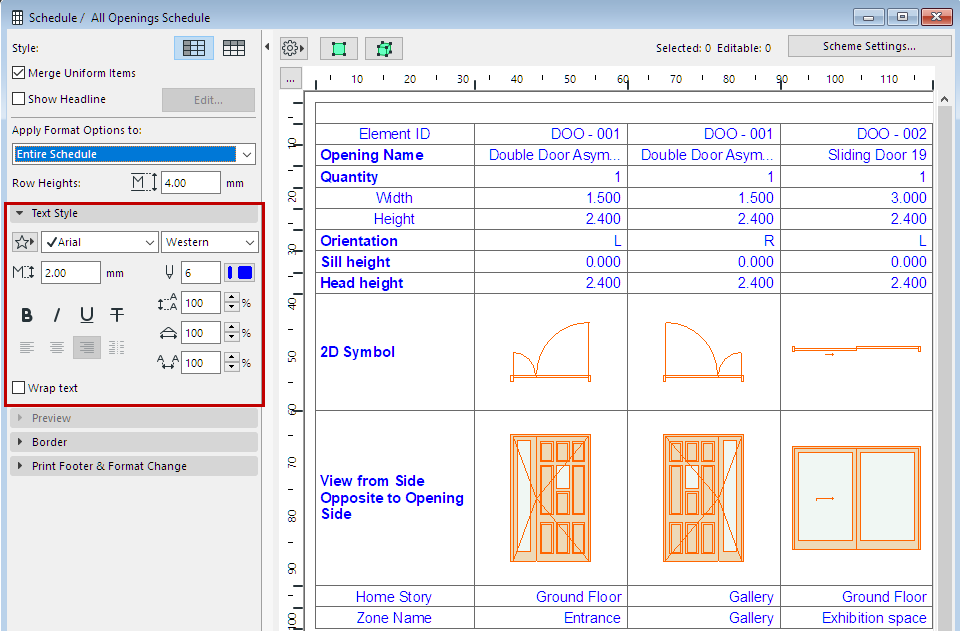
Task: Click the Scheme Settings button
Action: pos(868,46)
